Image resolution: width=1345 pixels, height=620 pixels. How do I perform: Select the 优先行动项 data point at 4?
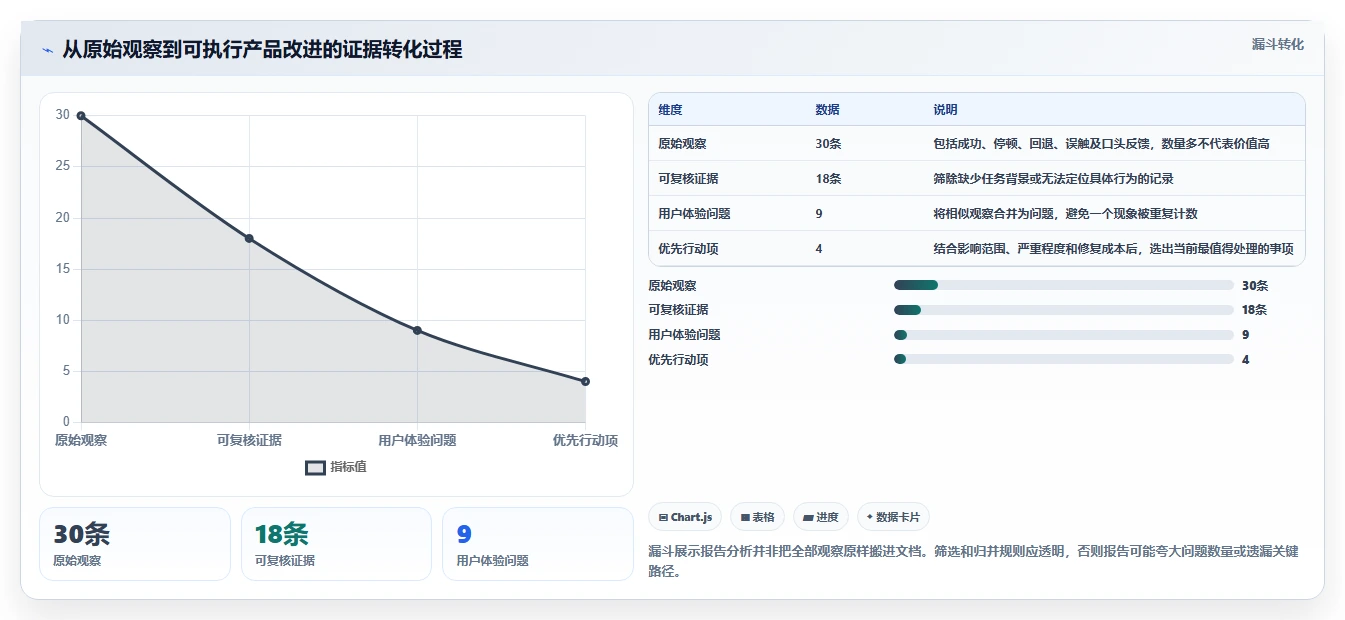tap(585, 381)
